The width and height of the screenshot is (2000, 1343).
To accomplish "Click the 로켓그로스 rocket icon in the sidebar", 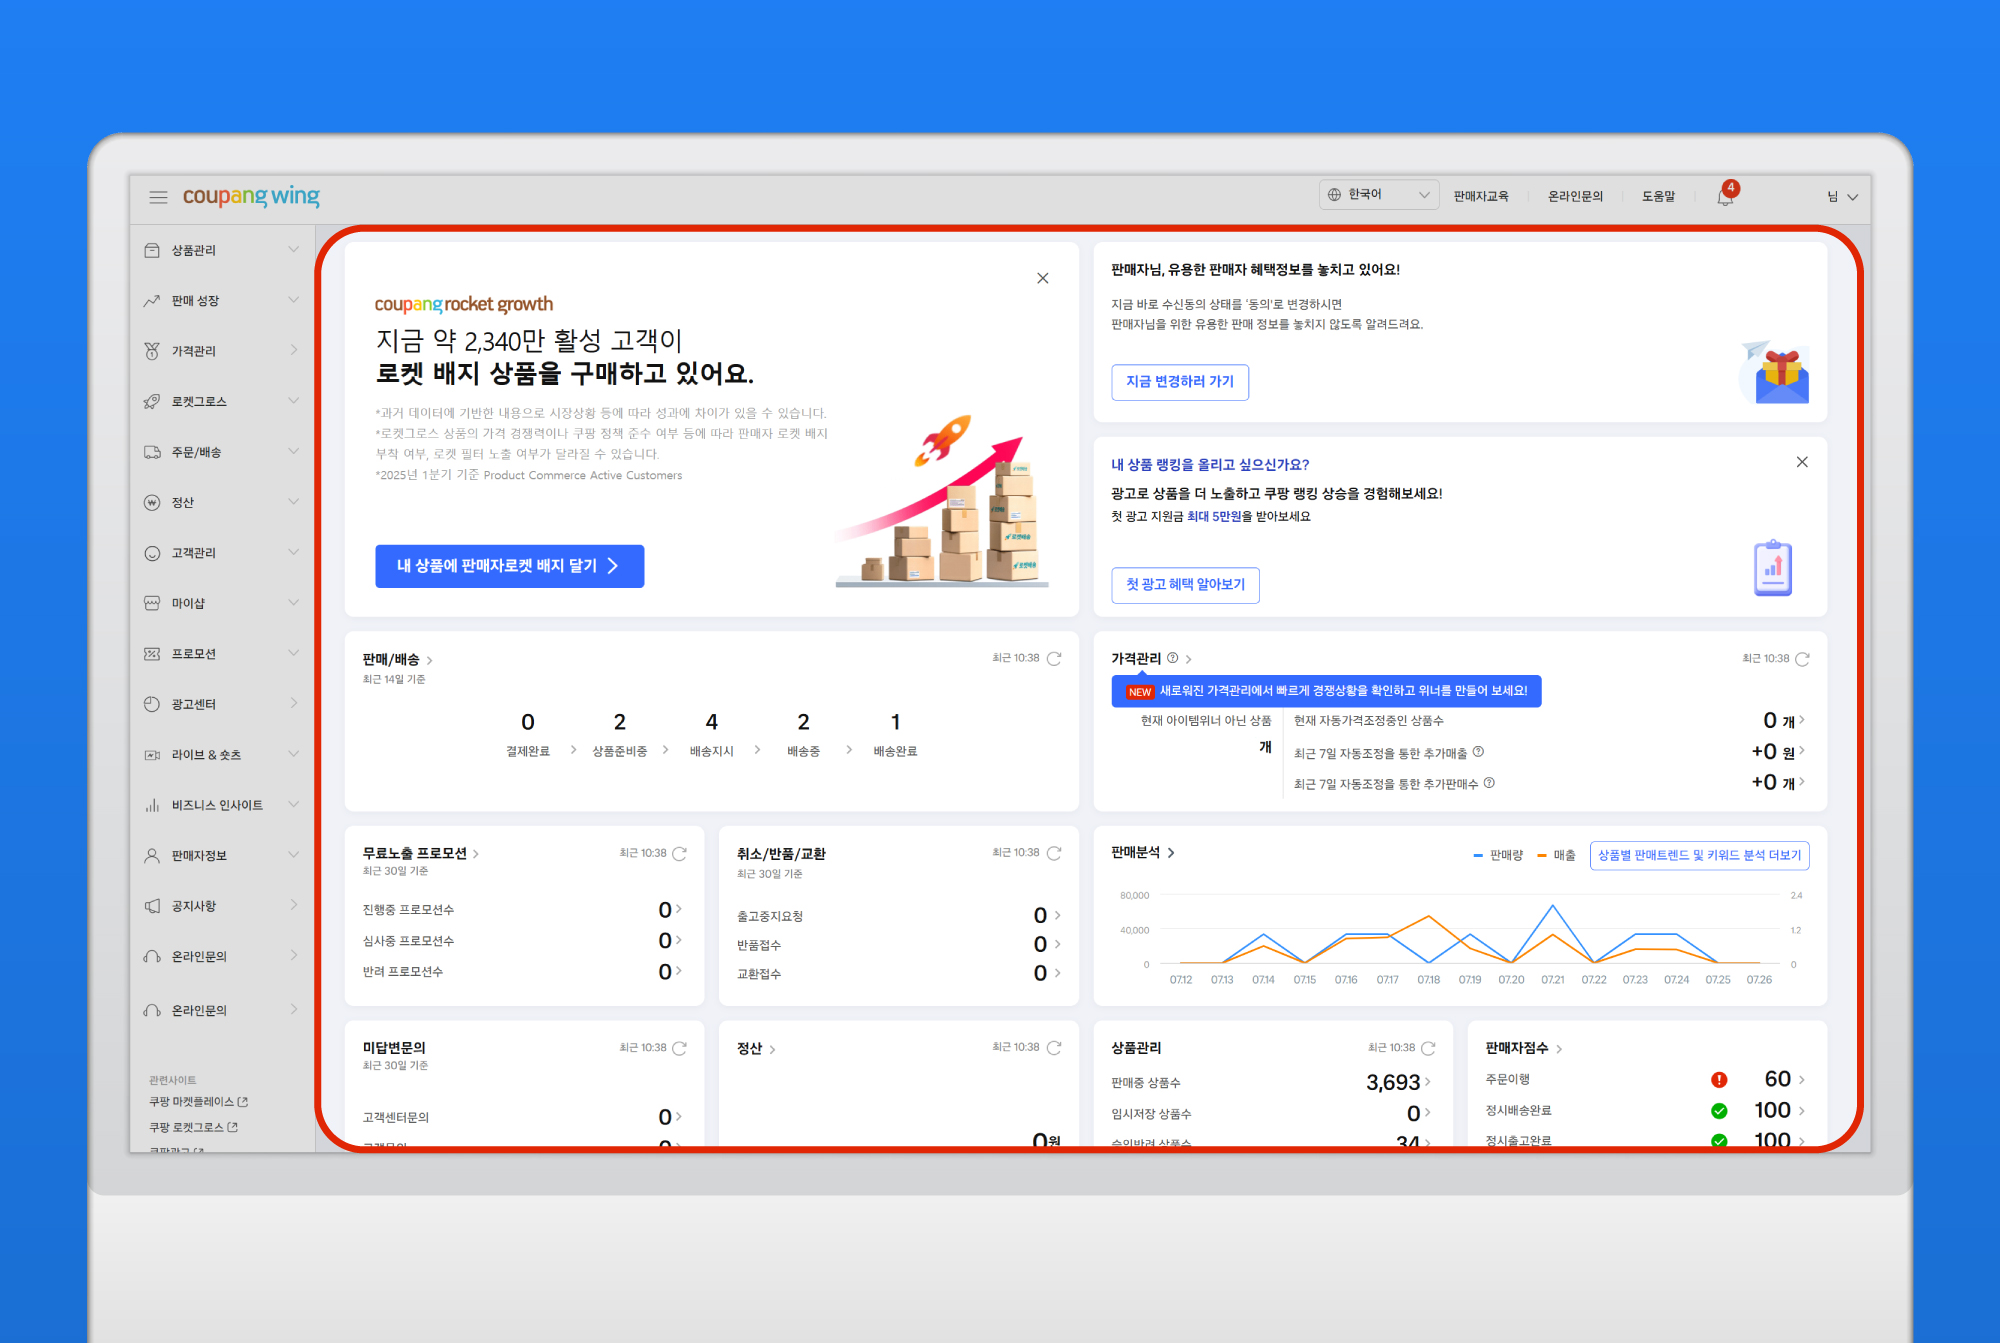I will 152,402.
